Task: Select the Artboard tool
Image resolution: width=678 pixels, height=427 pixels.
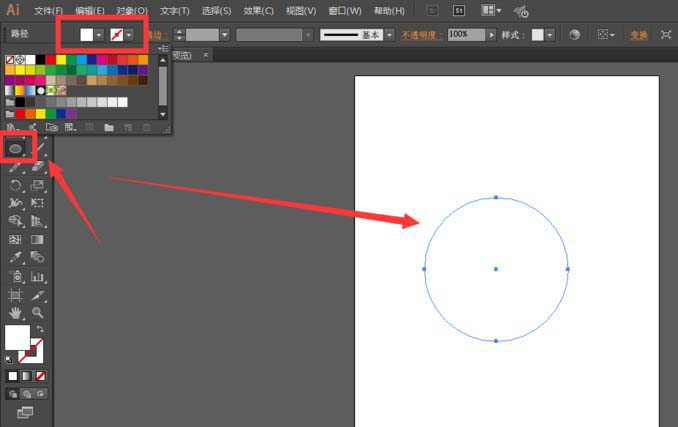Action: pyautogui.click(x=16, y=295)
